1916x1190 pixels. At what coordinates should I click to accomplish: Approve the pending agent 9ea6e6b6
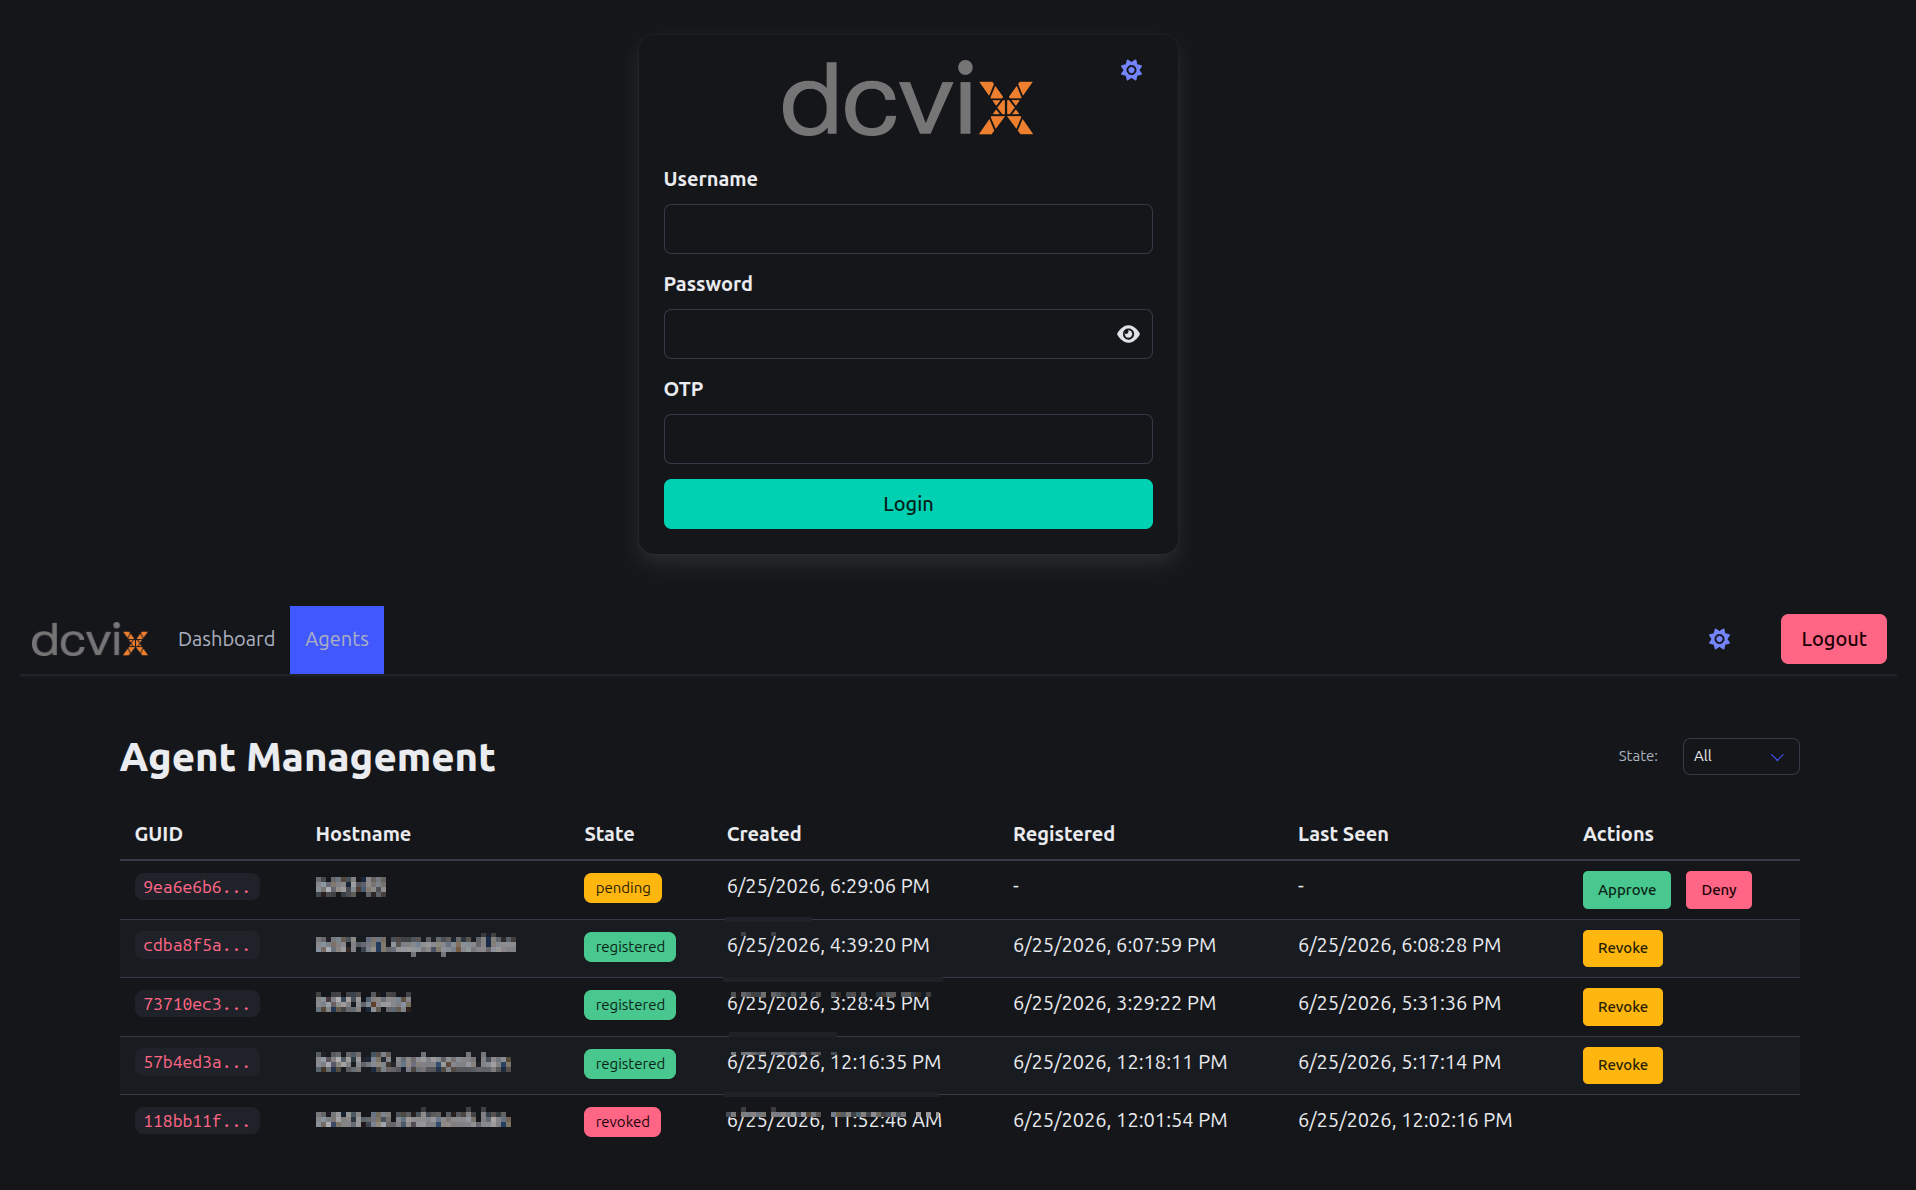(x=1626, y=890)
